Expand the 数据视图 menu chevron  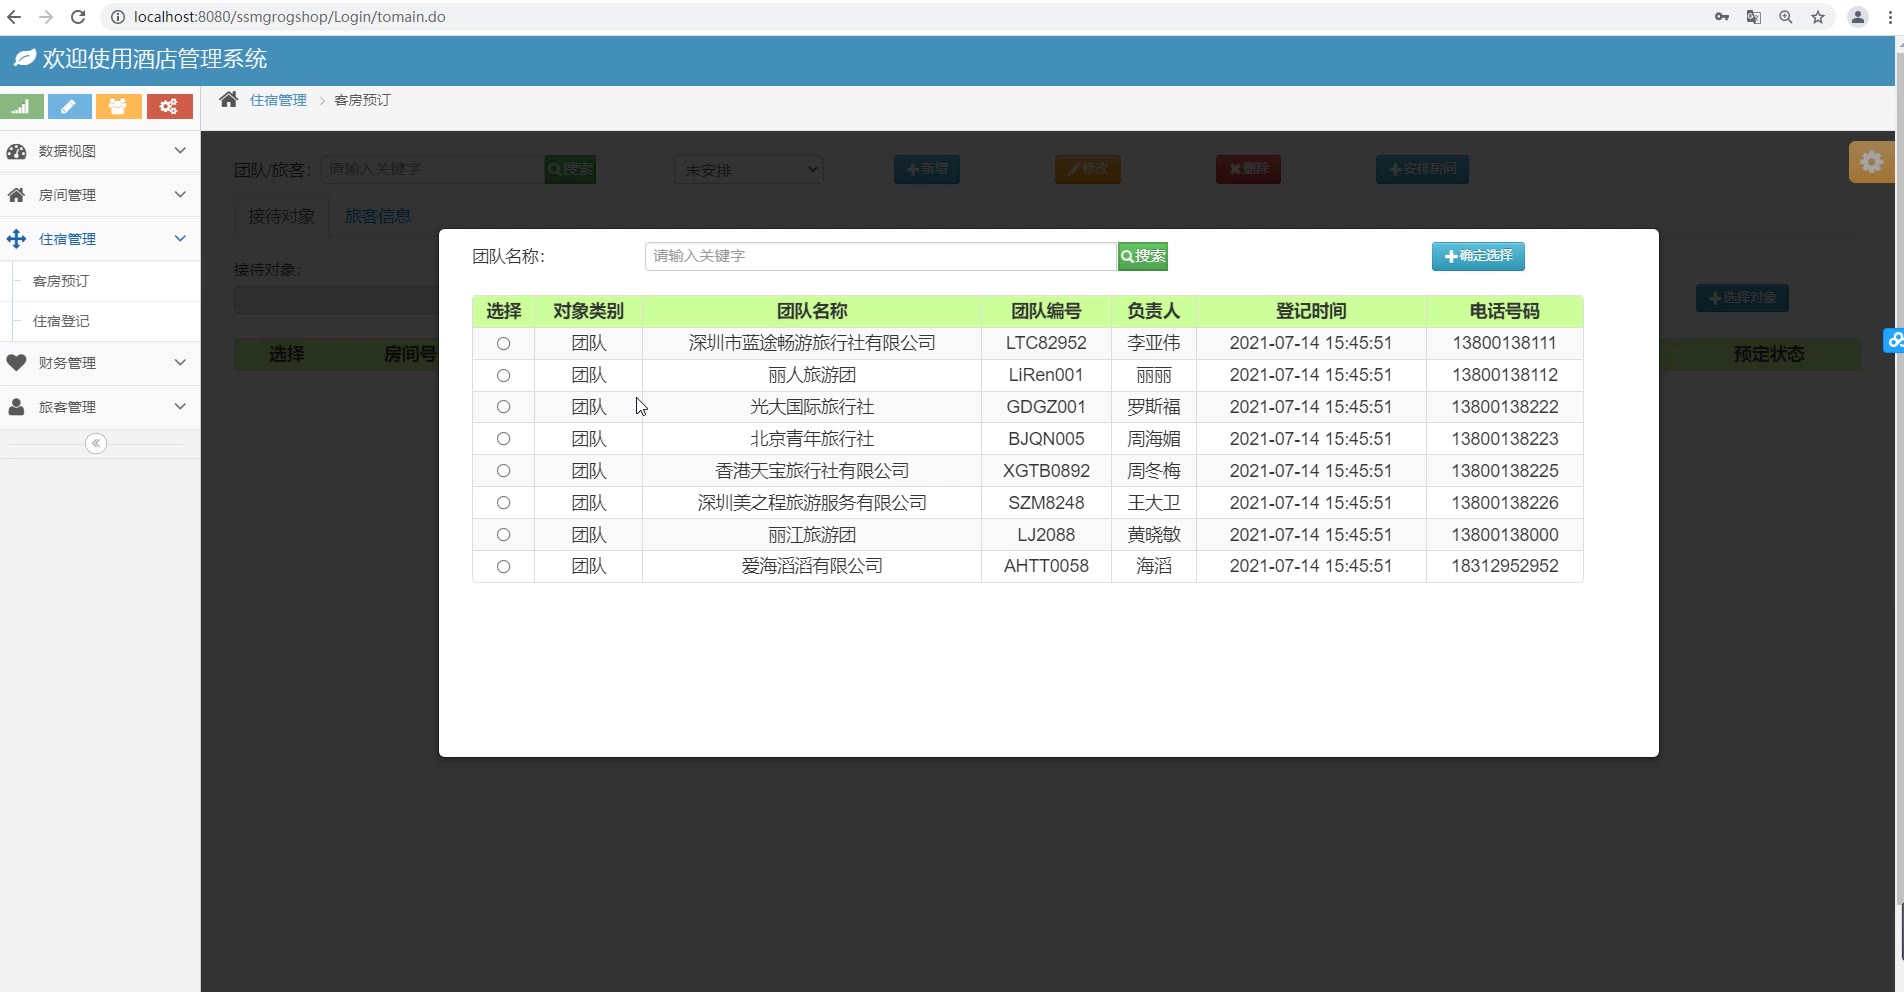(x=180, y=151)
